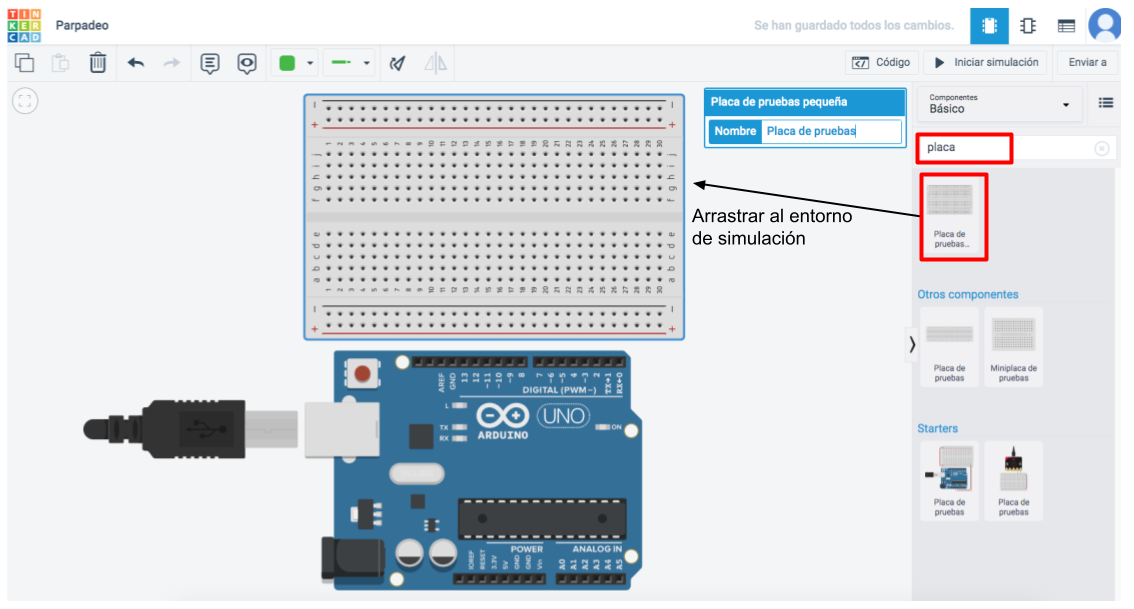Open the wire color dropdown

click(296, 63)
